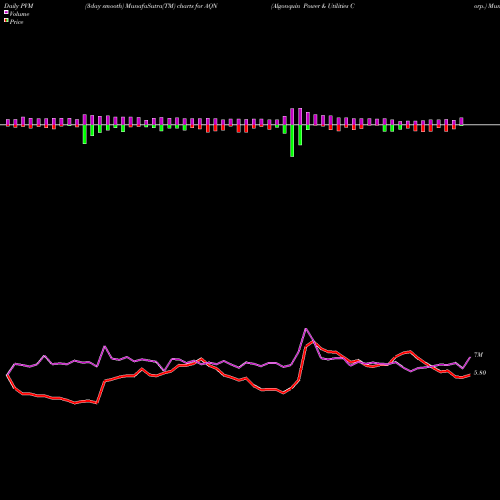Click the Algonquin Power & Utilities company name
The image size is (500, 500).
(x=313, y=6)
